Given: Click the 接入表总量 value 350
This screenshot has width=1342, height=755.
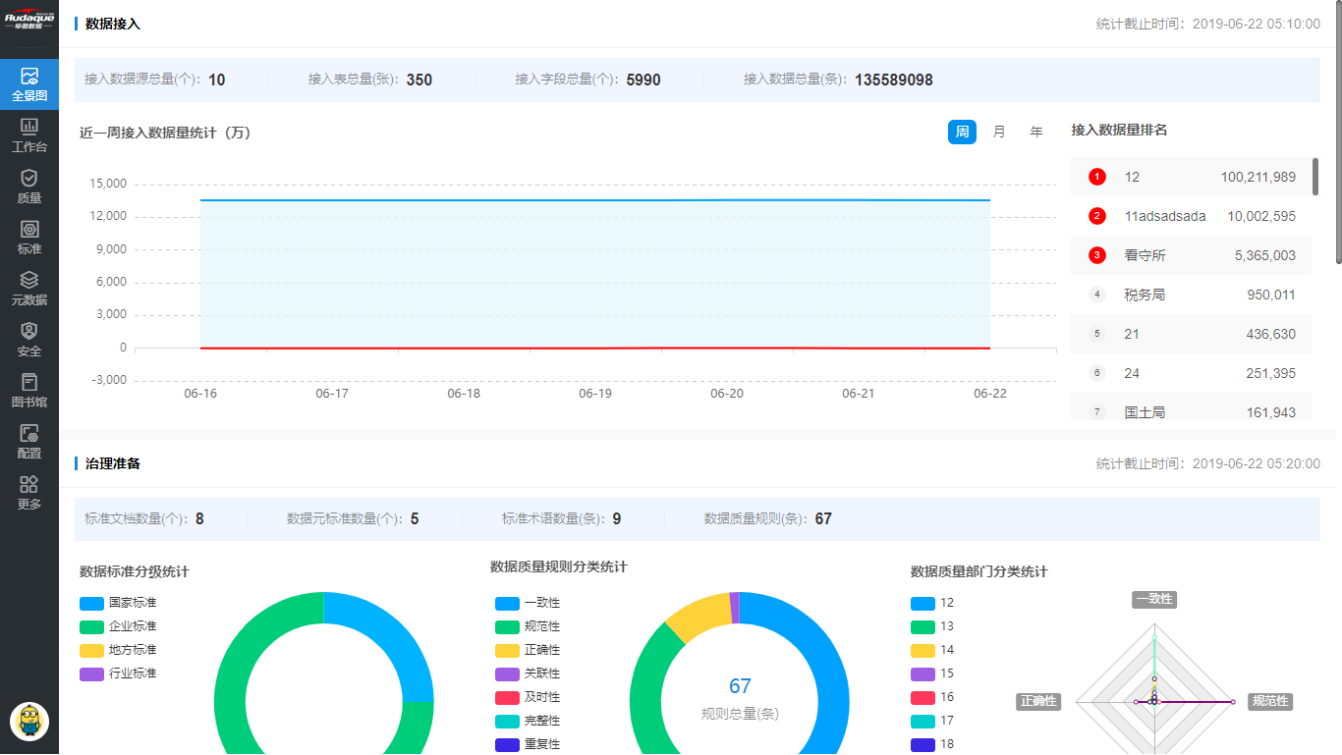Looking at the screenshot, I should (x=419, y=80).
